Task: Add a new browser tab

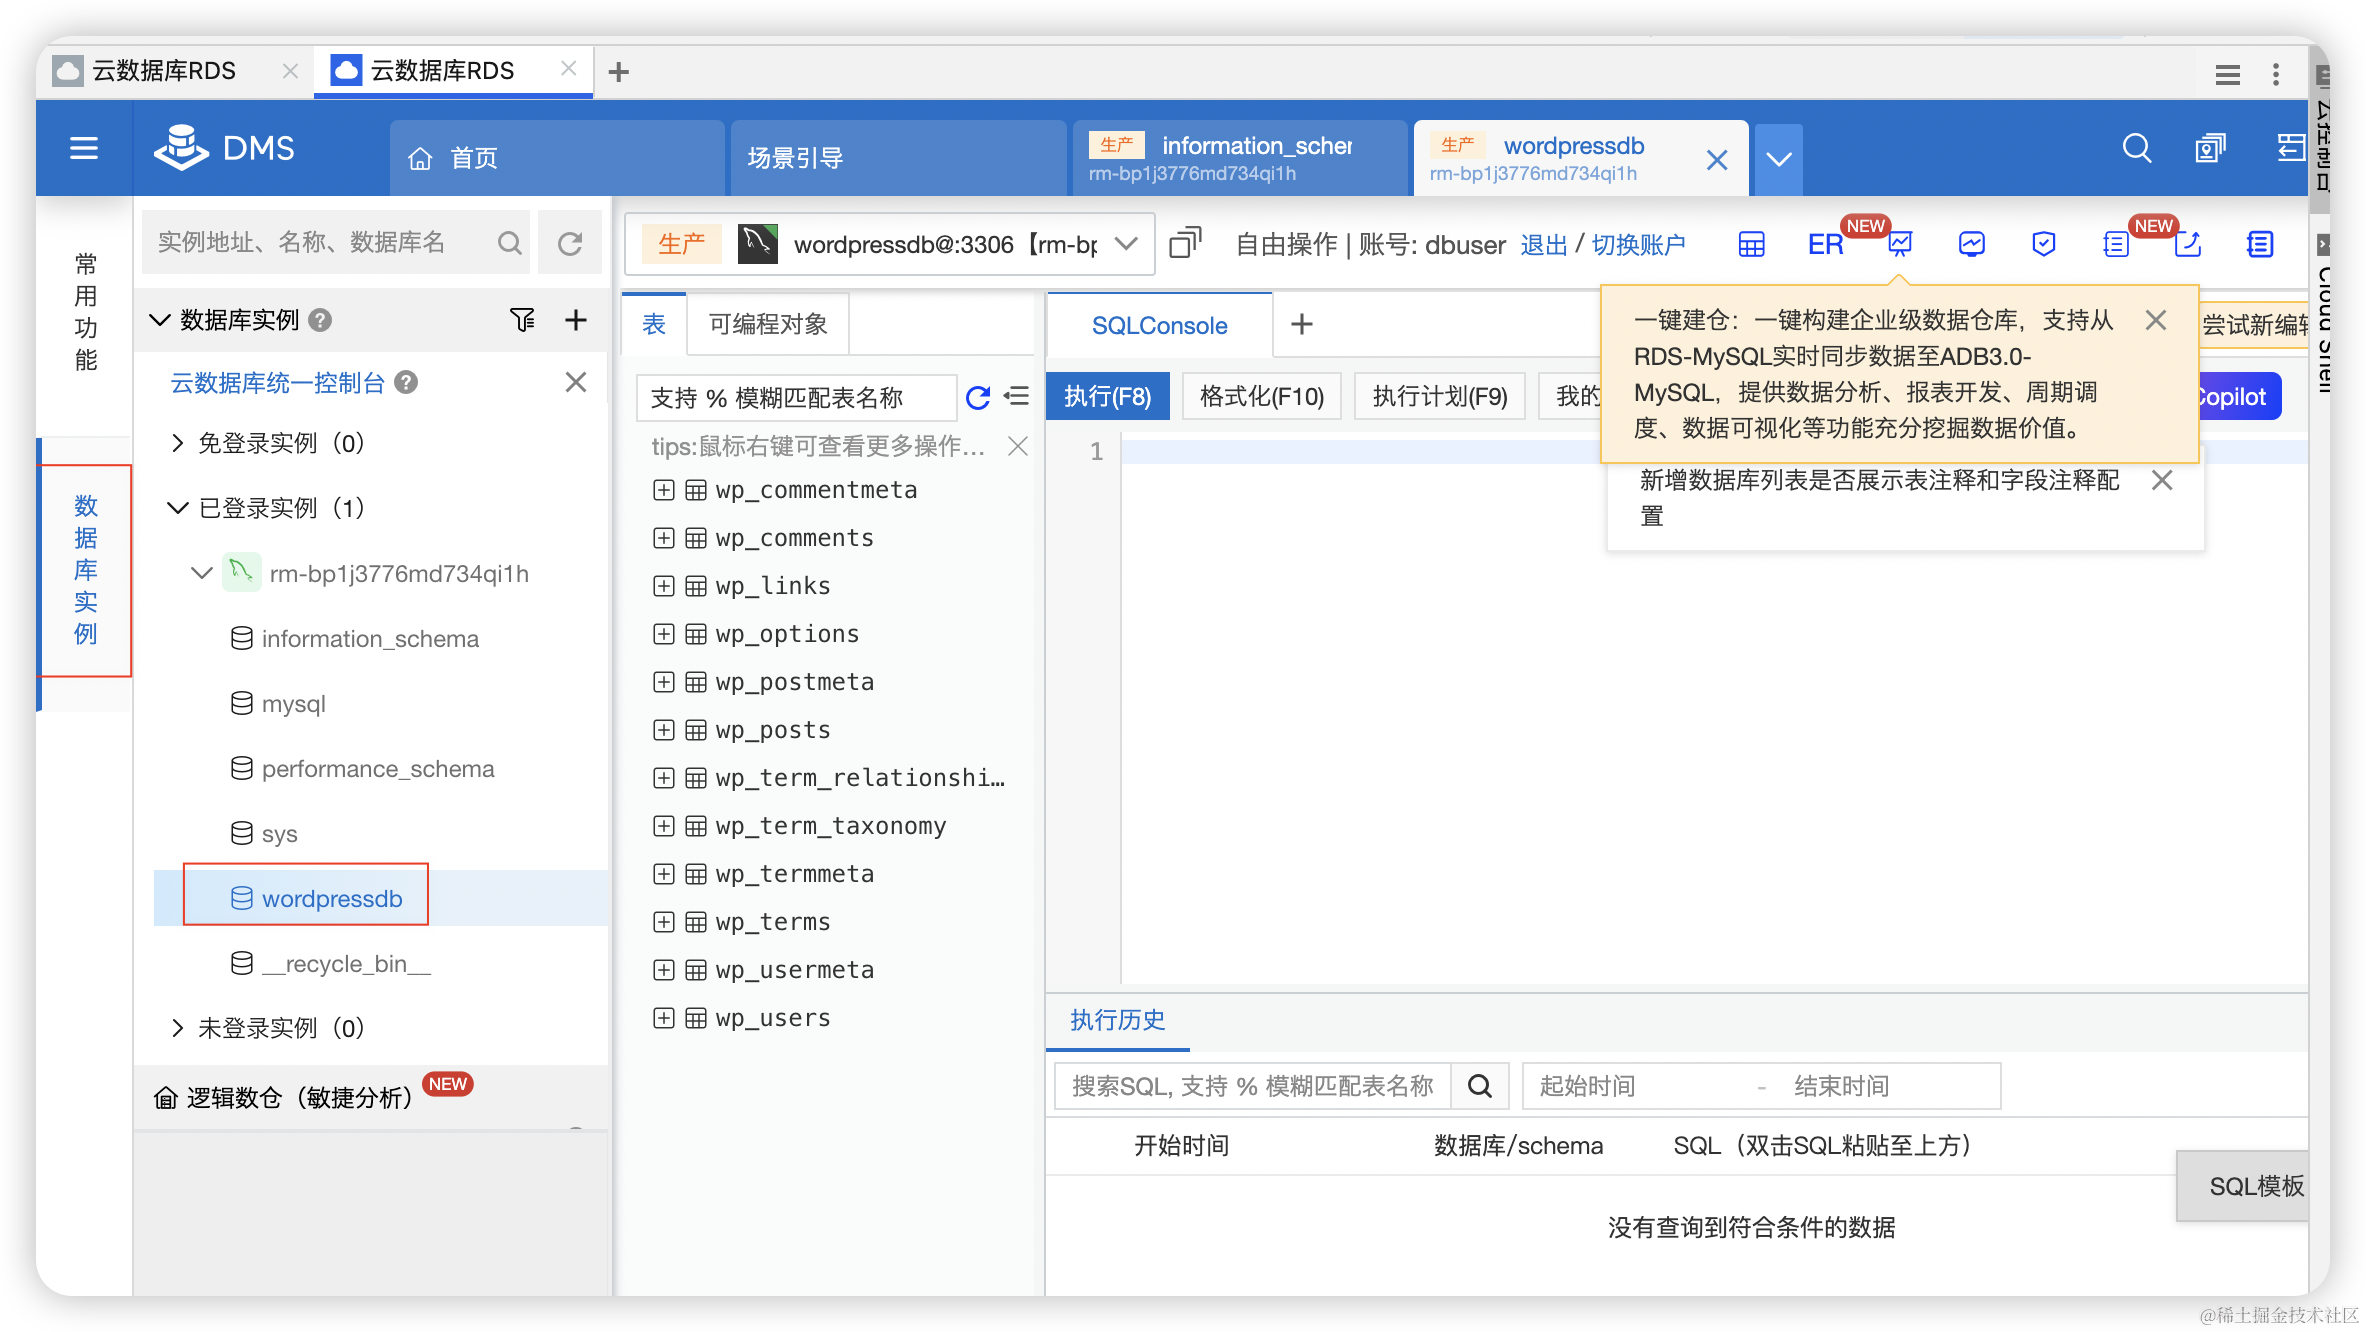Action: [619, 72]
